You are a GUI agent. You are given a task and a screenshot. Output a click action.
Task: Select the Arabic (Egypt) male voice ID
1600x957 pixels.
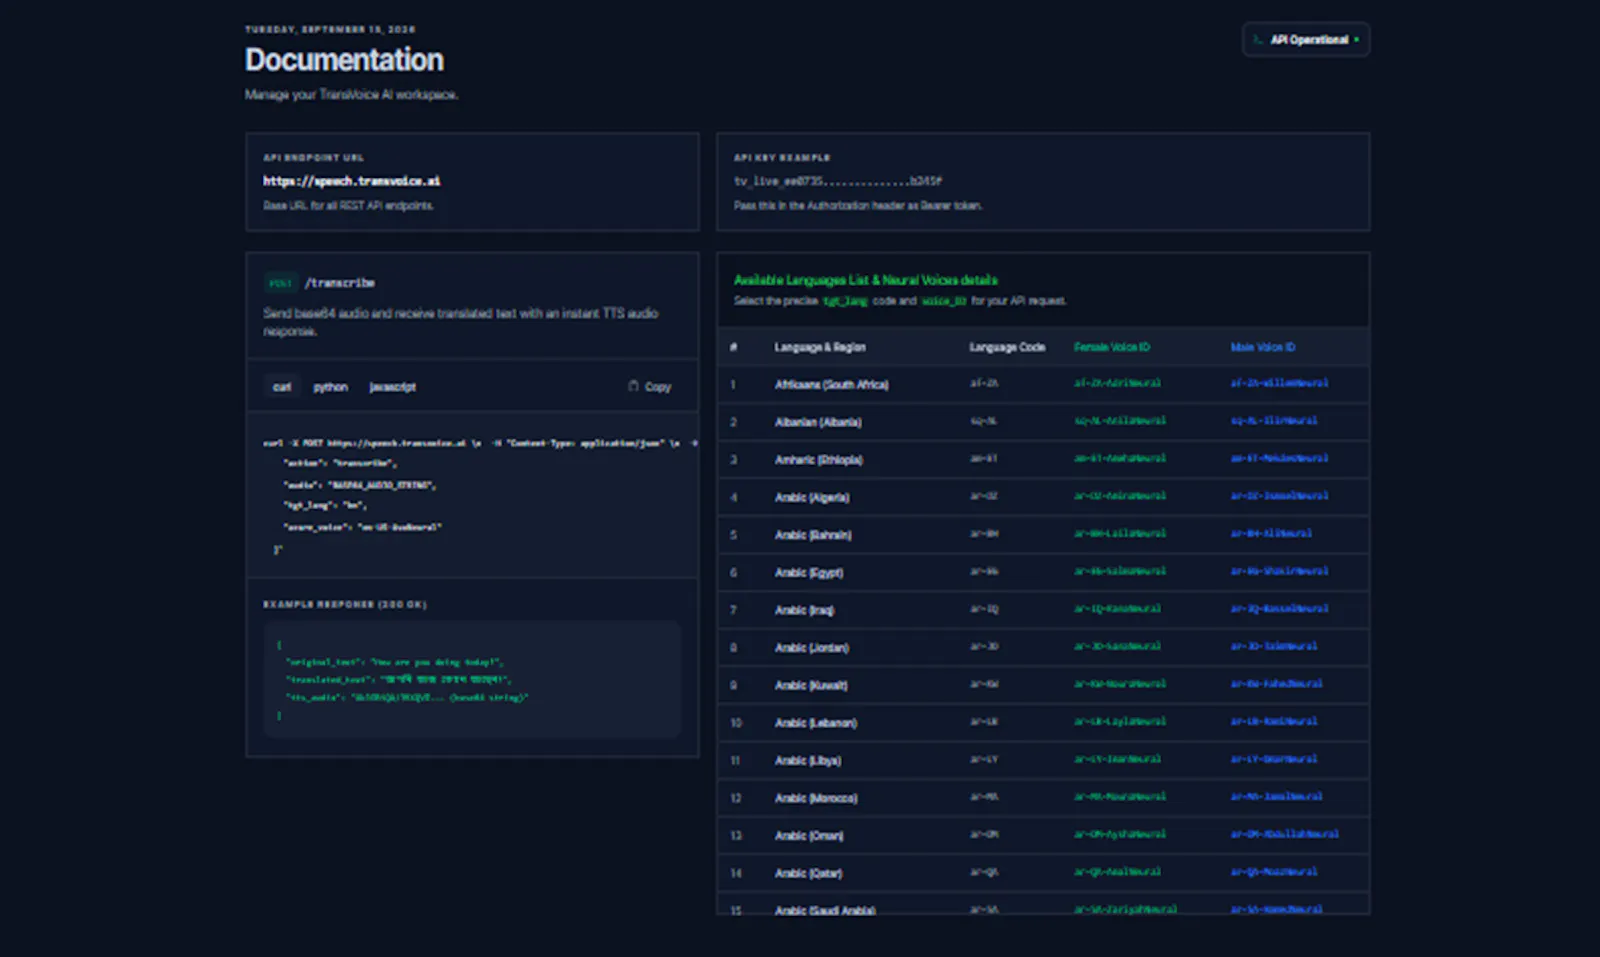click(1279, 571)
